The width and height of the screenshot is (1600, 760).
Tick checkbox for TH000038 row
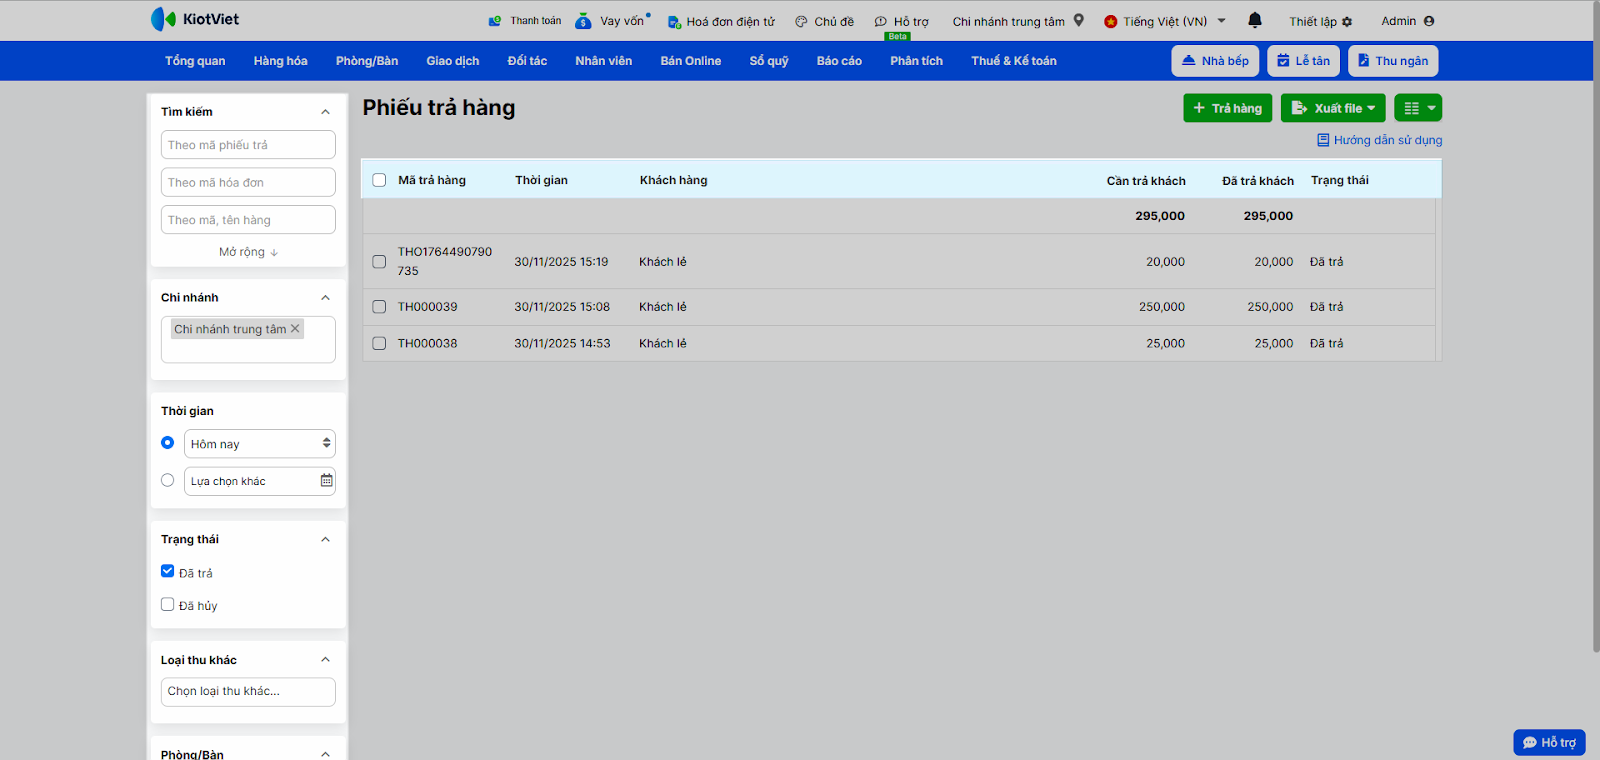pyautogui.click(x=379, y=343)
